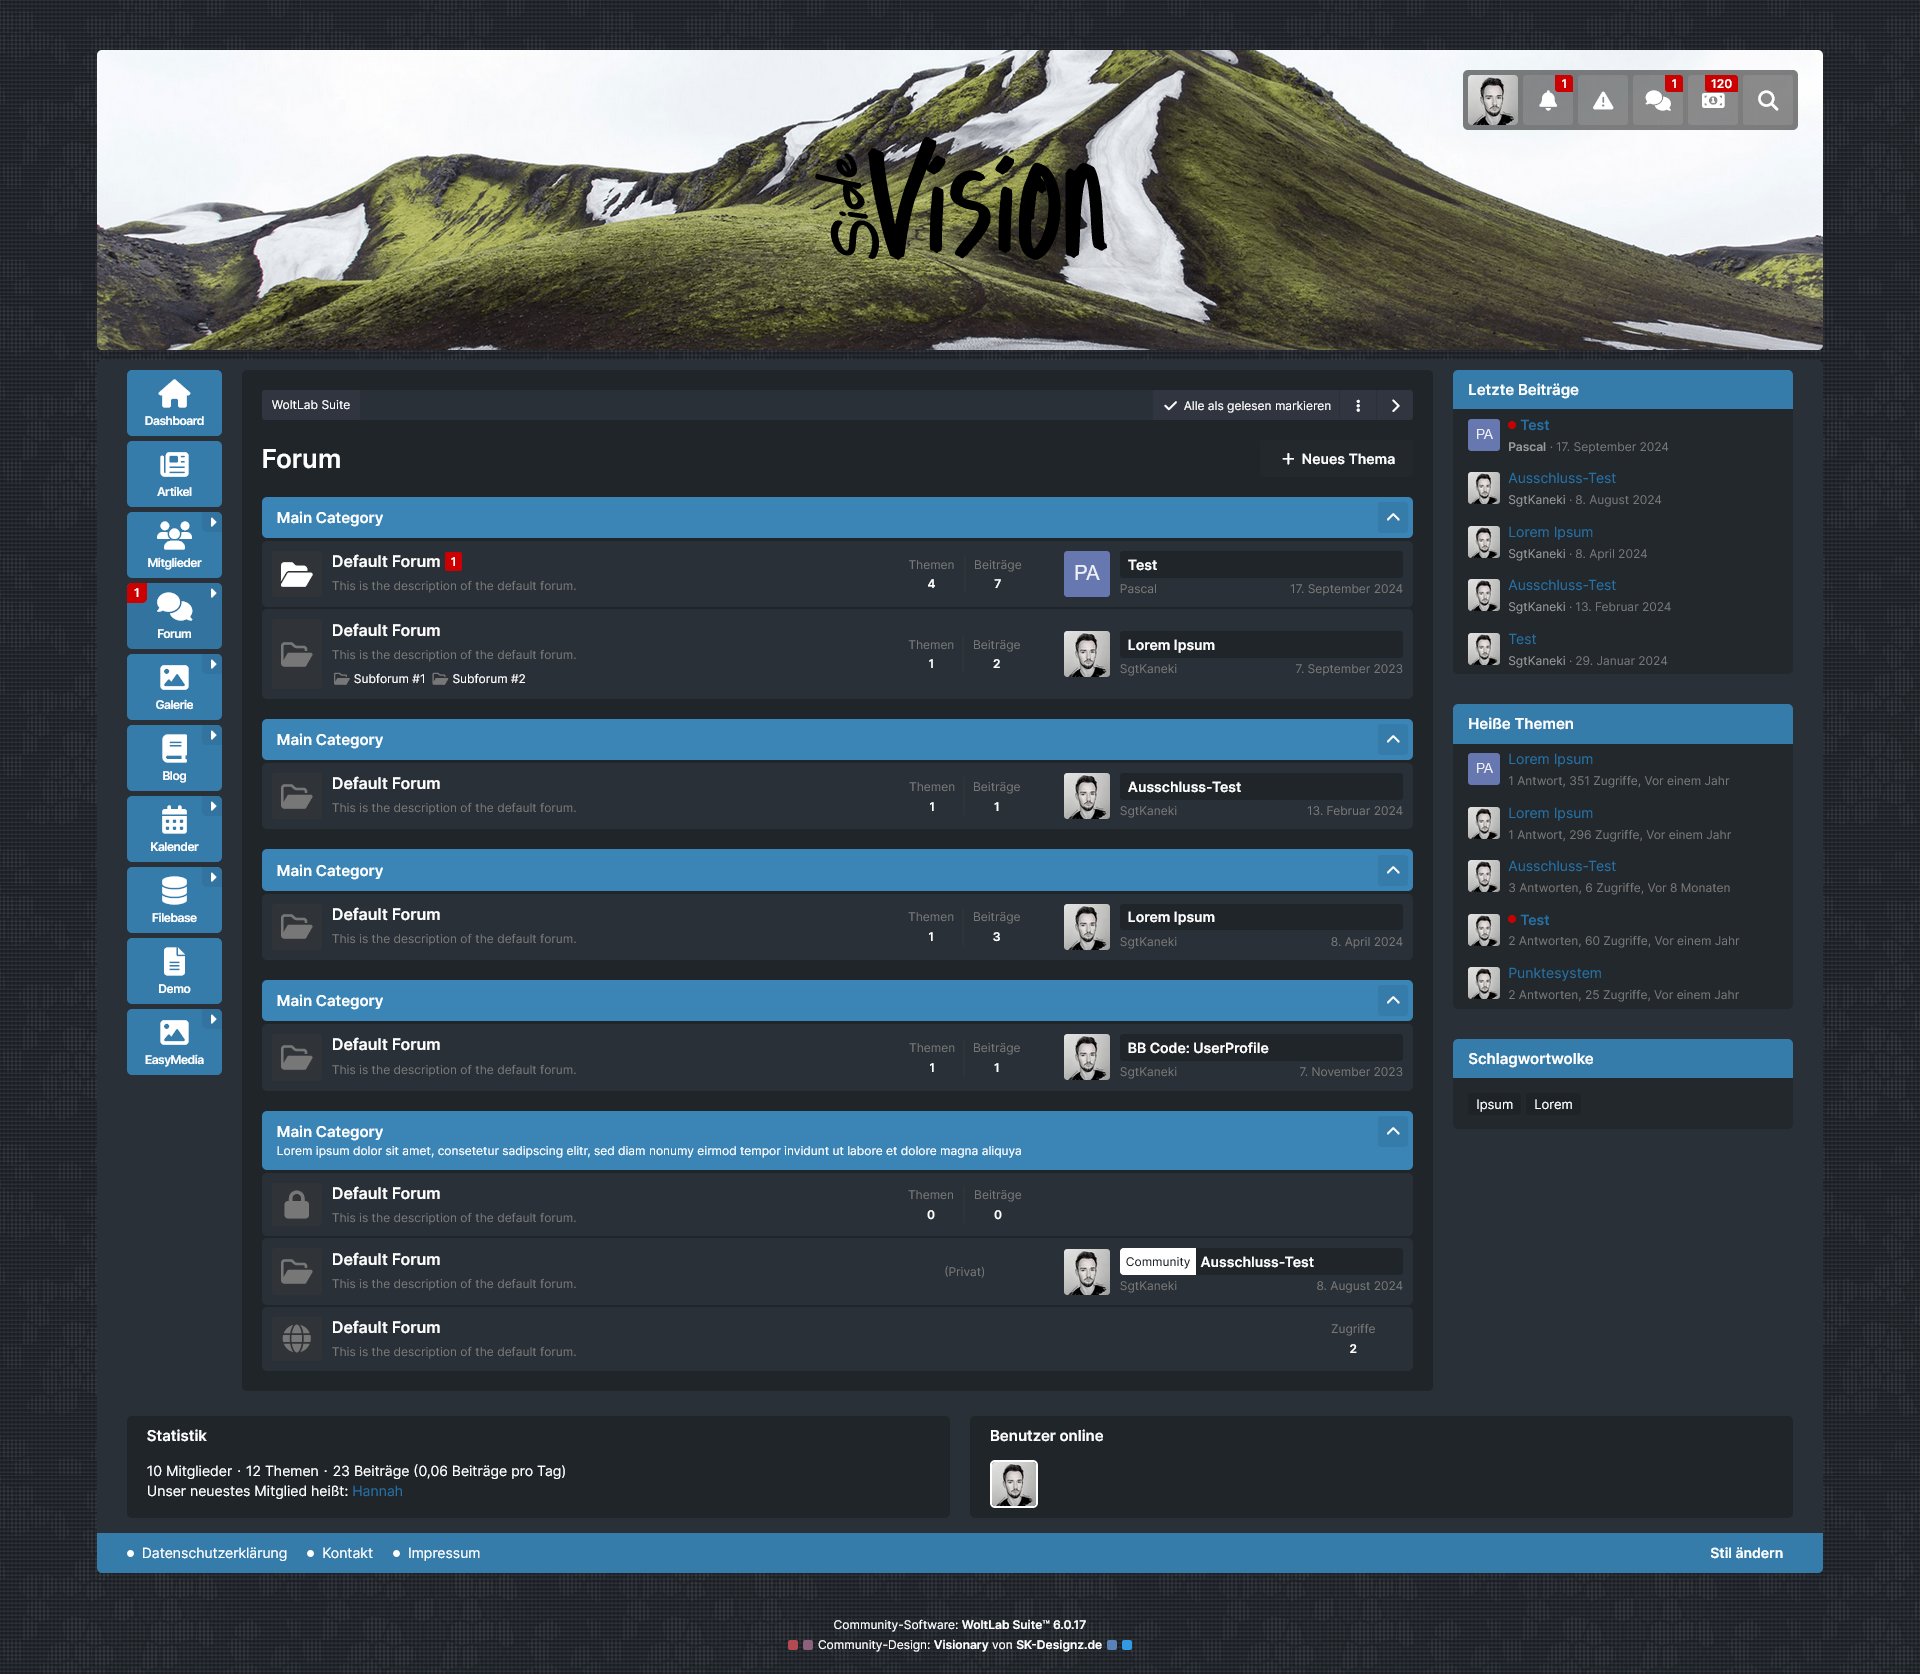Image resolution: width=1920 pixels, height=1674 pixels.
Task: Click the moderation warning triangle icon
Action: coord(1602,101)
